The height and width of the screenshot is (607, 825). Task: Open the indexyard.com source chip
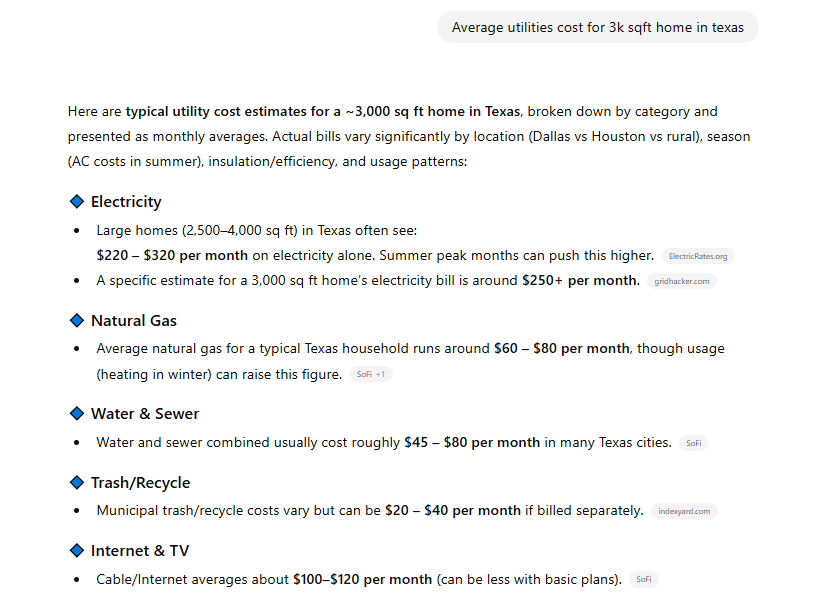[684, 511]
